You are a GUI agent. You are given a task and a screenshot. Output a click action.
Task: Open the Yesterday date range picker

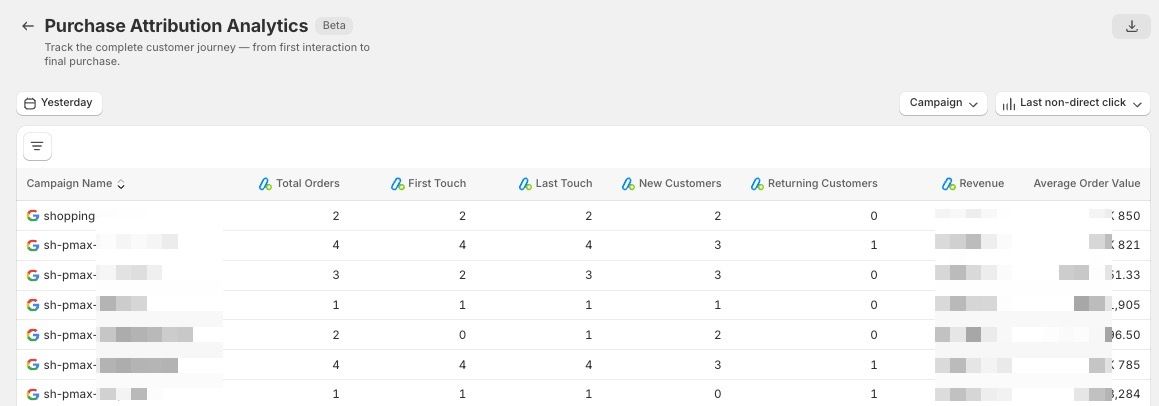click(59, 103)
